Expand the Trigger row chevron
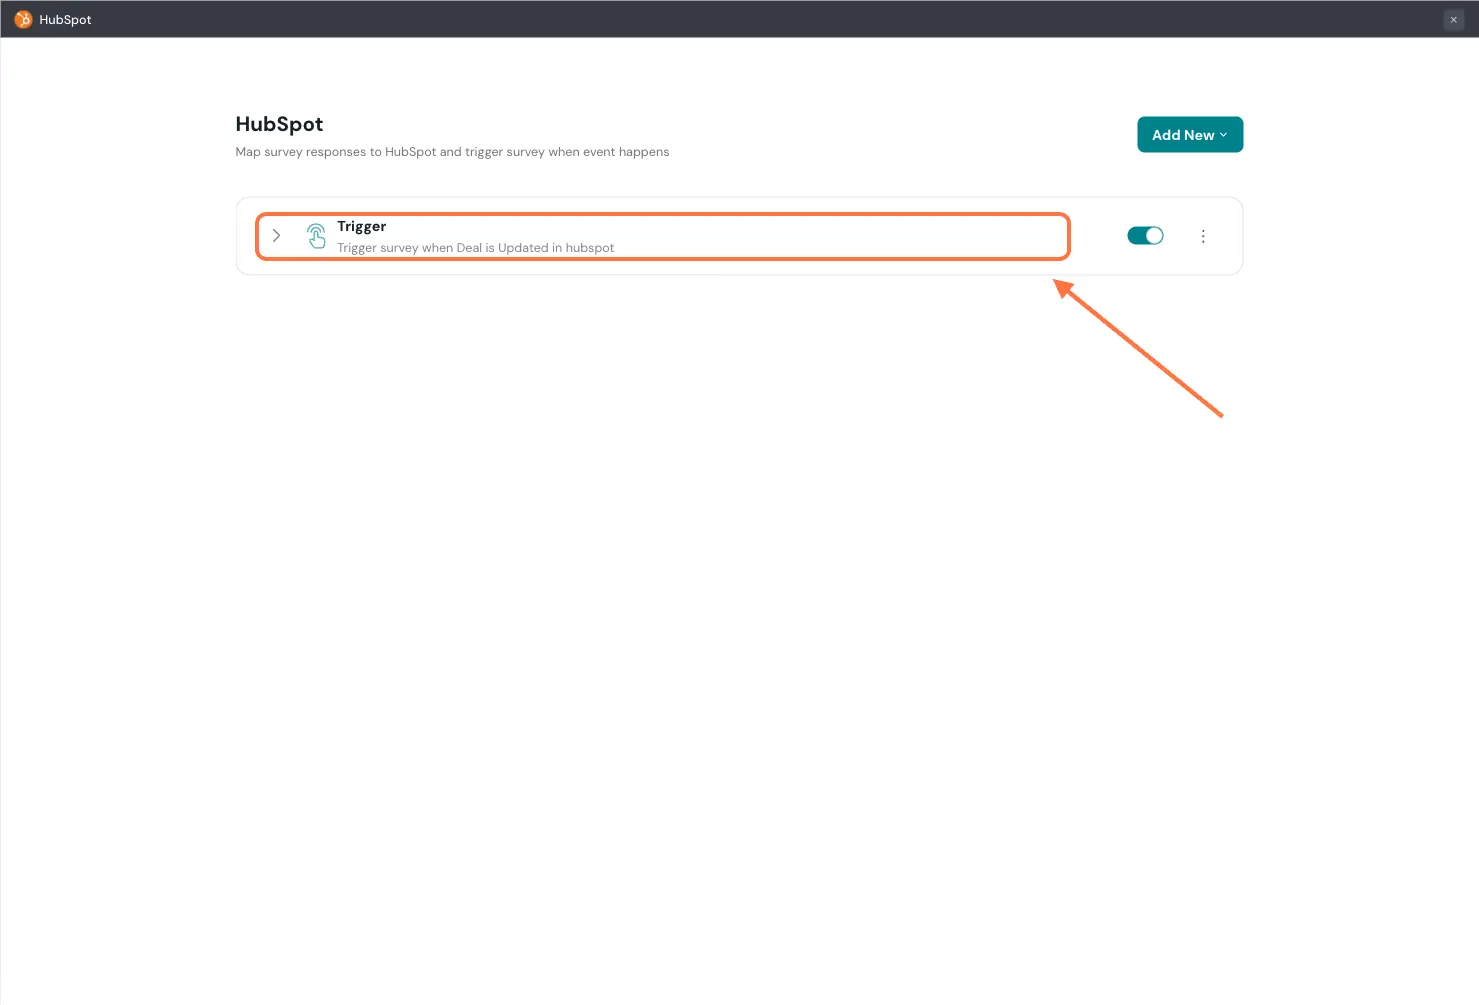 [x=277, y=236]
